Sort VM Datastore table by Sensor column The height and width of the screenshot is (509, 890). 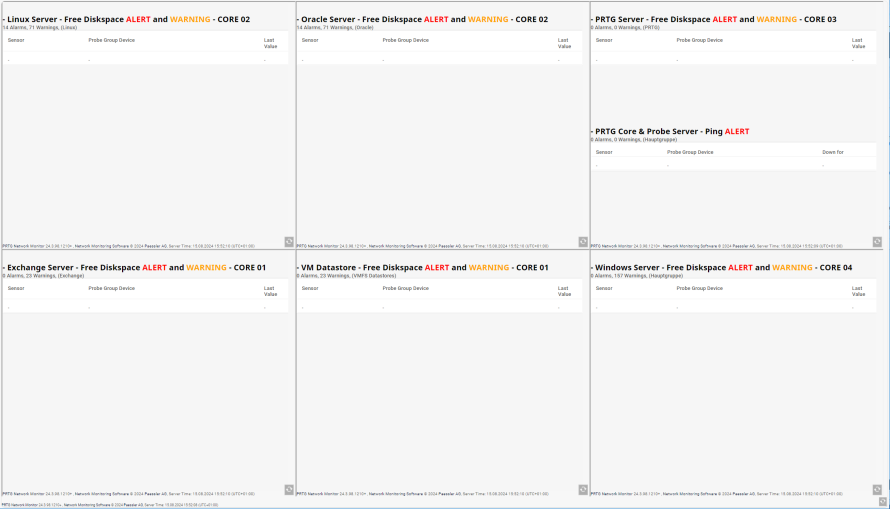(x=310, y=288)
